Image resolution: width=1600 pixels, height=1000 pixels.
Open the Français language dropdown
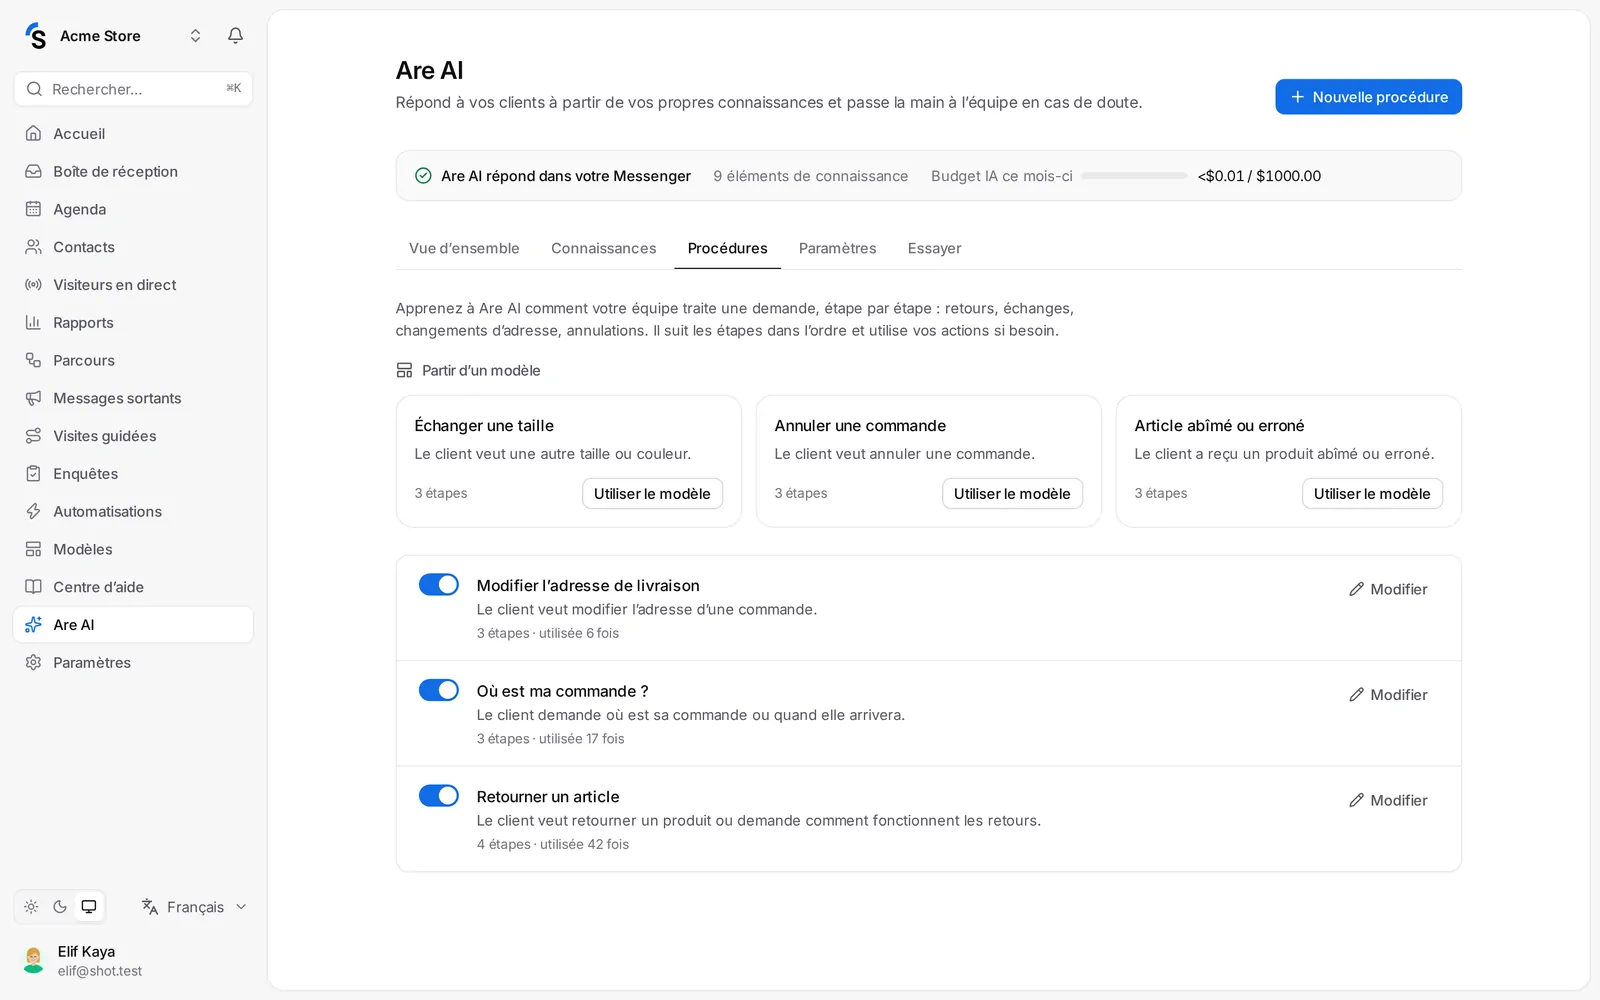click(x=194, y=907)
